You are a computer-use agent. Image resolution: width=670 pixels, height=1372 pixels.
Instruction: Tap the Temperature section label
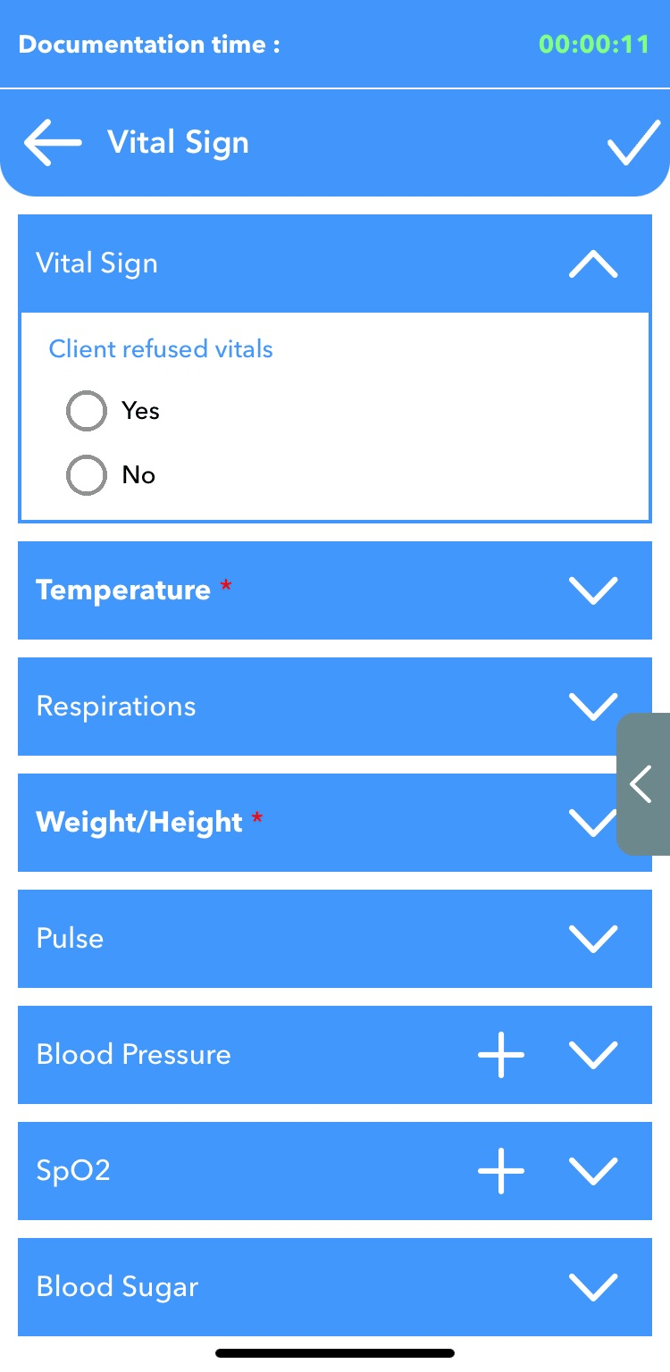(123, 590)
